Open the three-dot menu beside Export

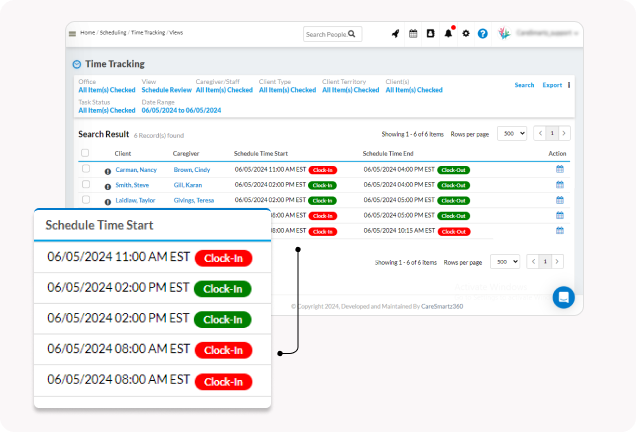569,85
